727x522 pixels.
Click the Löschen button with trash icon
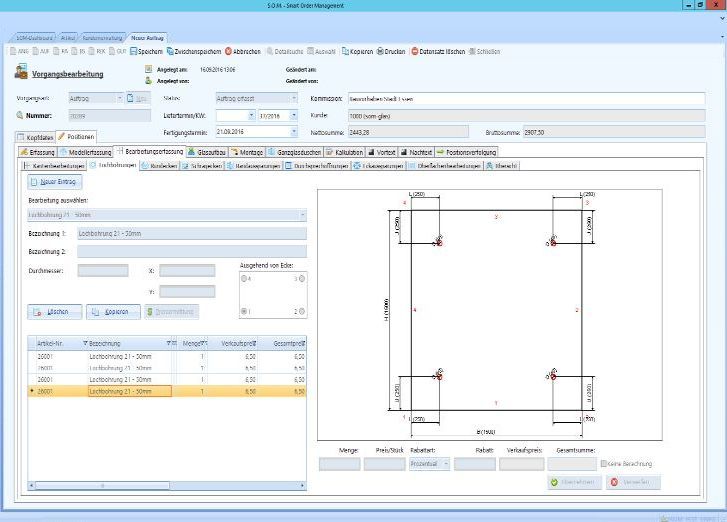click(x=53, y=311)
